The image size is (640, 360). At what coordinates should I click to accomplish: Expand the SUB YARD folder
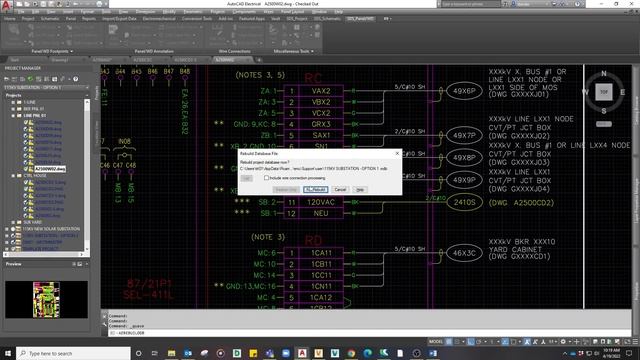13,222
